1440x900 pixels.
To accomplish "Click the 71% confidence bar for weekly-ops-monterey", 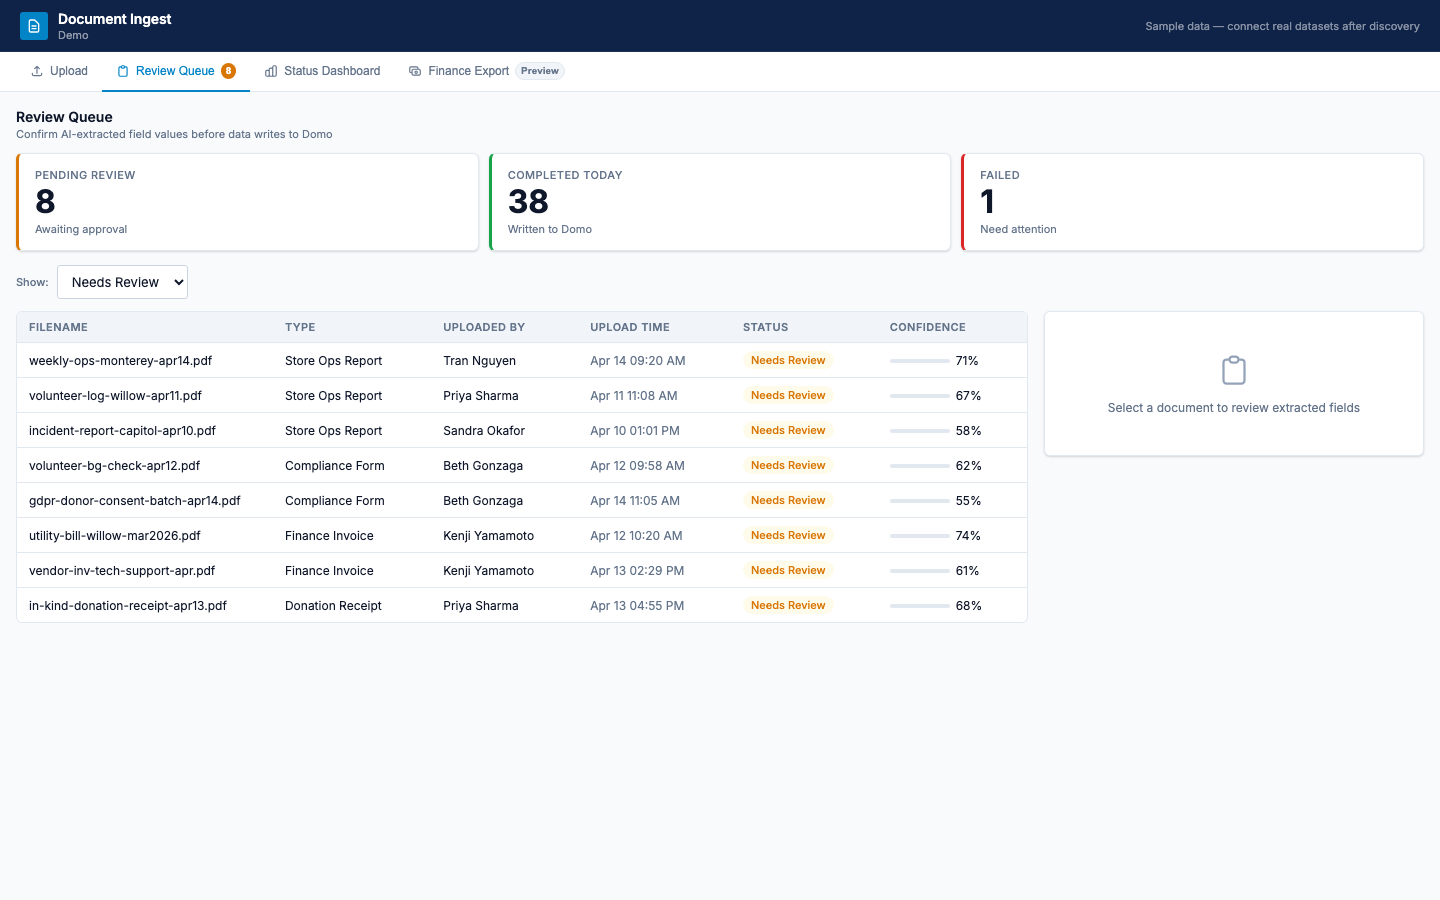I will pyautogui.click(x=920, y=360).
